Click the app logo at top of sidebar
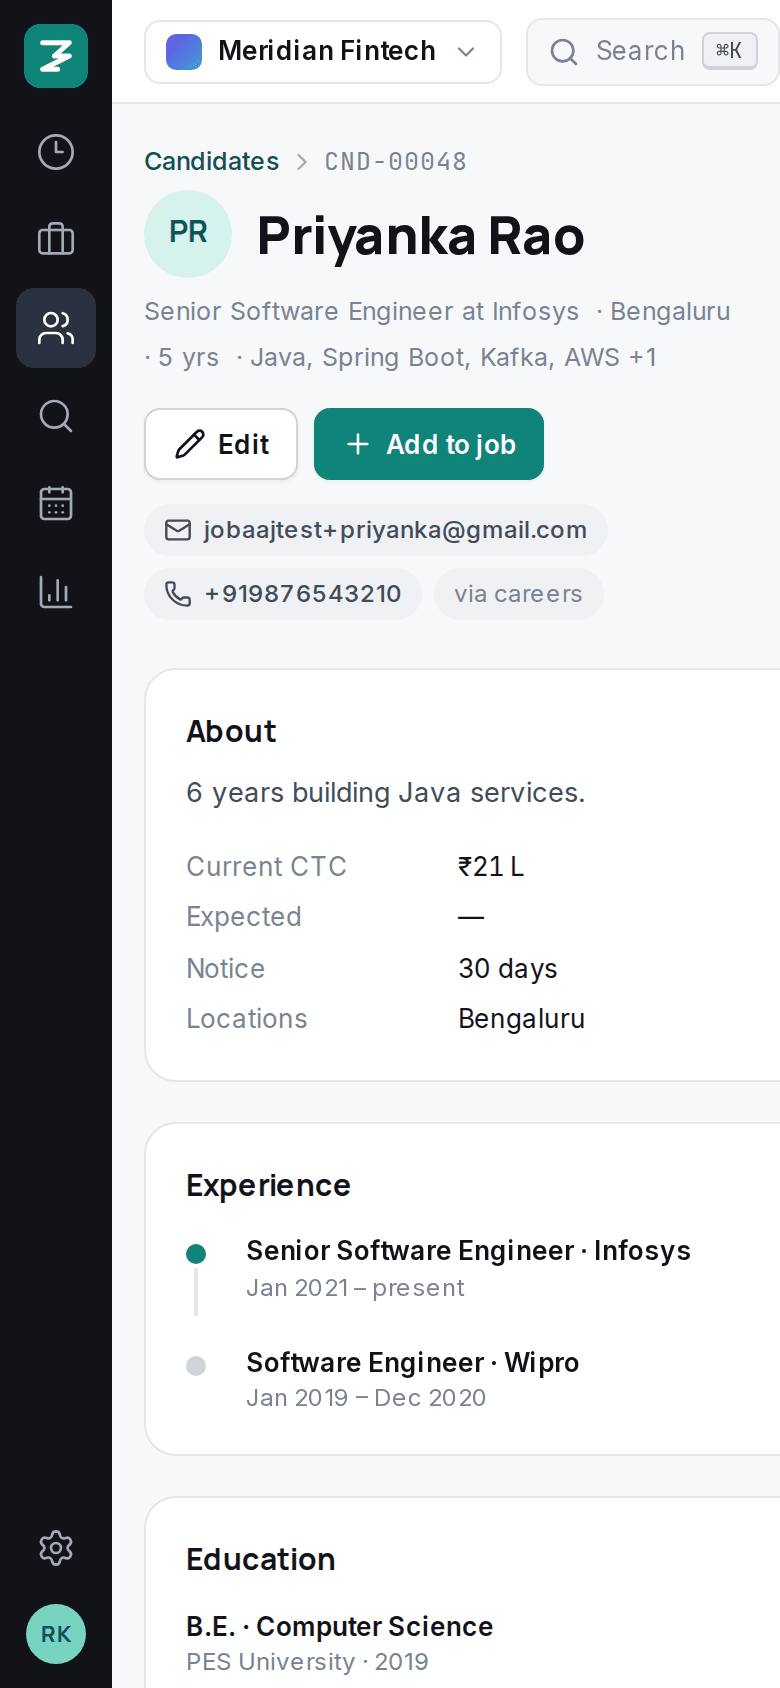 (56, 56)
